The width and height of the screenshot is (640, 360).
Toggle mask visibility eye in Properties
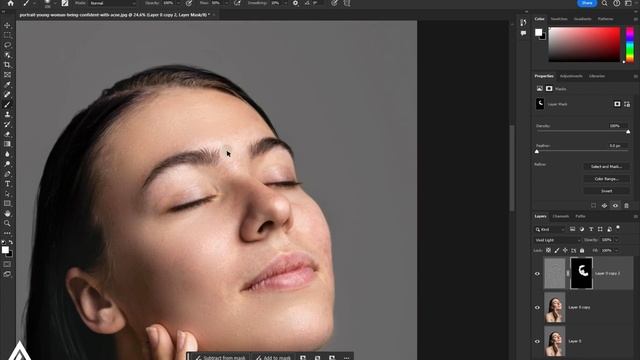[x=616, y=206]
